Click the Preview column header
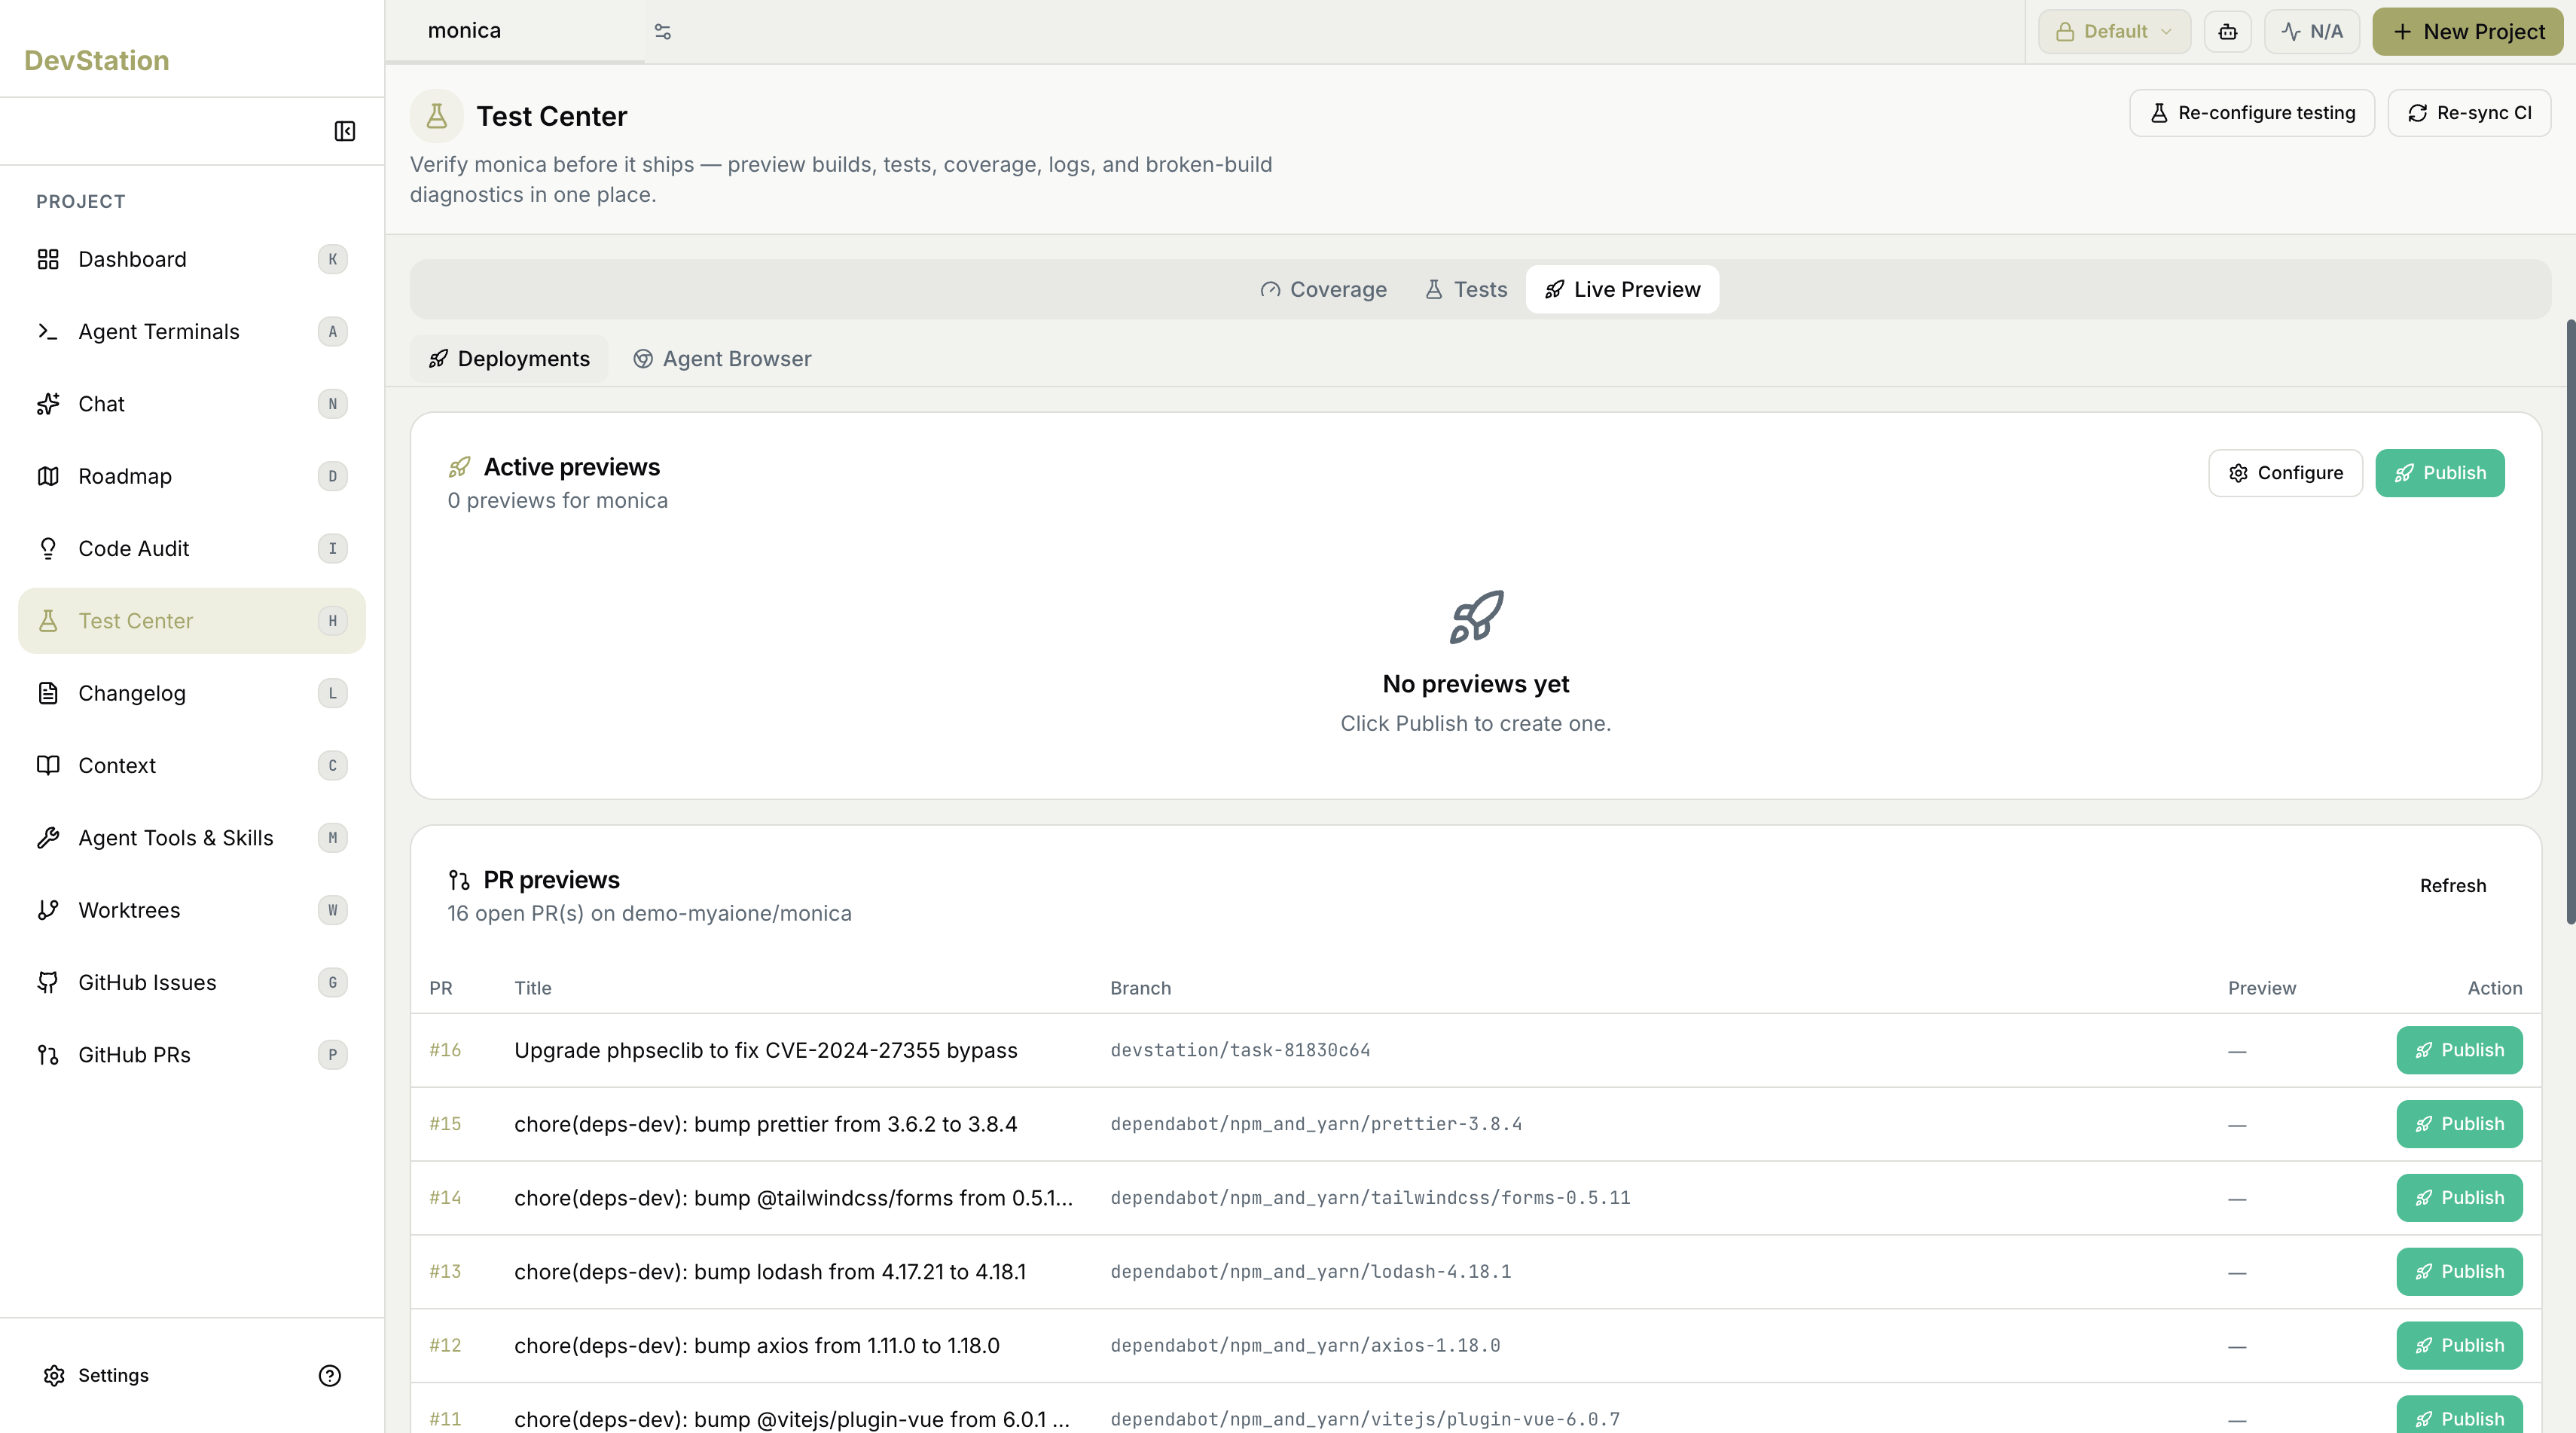 (x=2261, y=988)
